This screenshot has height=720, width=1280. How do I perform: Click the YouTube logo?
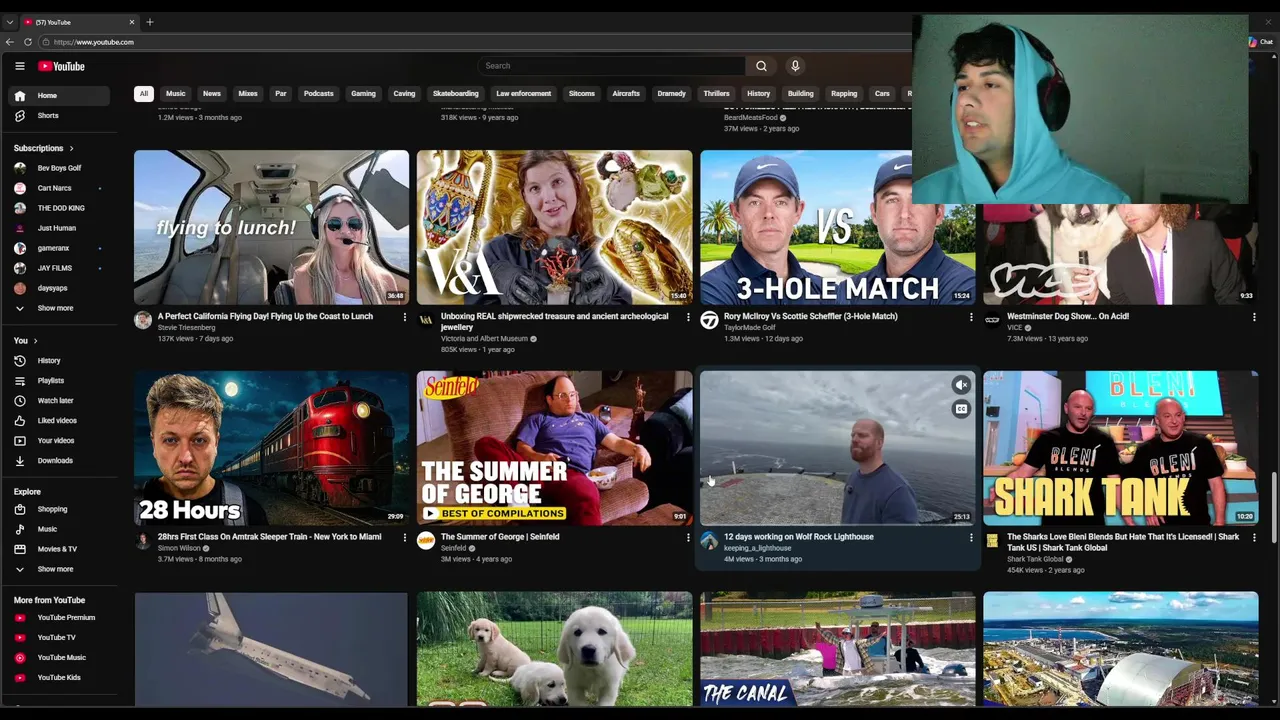61,66
